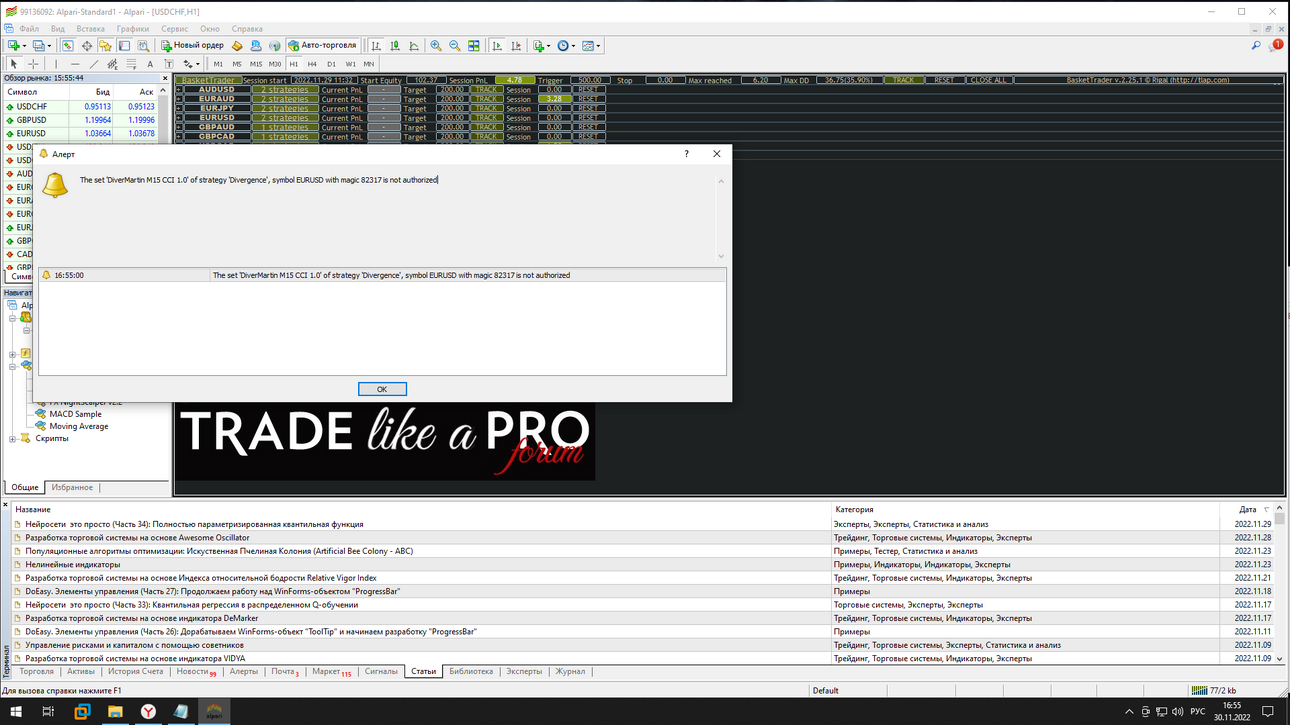Select the crosshair tool

tap(33, 64)
